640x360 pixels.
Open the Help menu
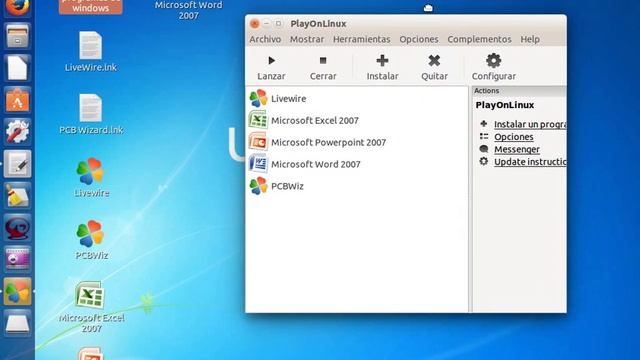click(x=530, y=39)
